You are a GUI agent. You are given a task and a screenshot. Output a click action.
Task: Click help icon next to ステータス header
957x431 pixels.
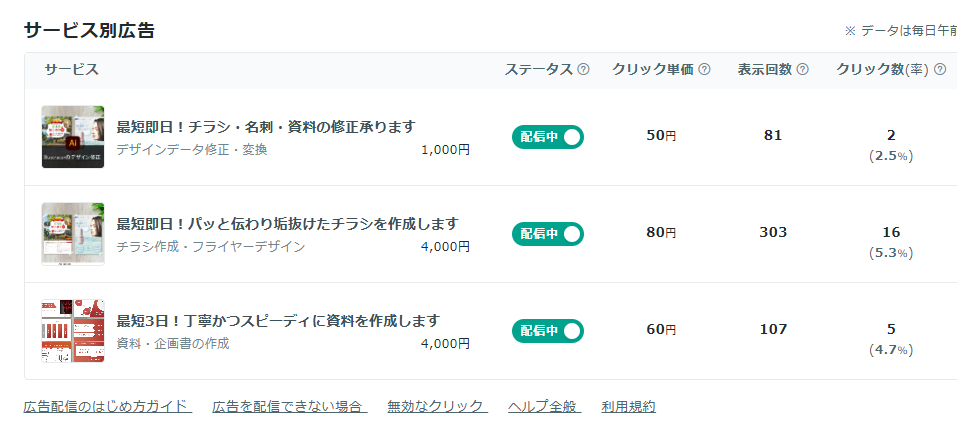click(x=583, y=70)
